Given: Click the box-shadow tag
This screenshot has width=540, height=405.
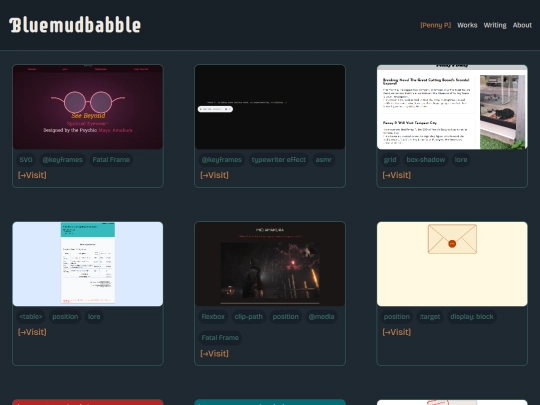Looking at the screenshot, I should tap(426, 160).
